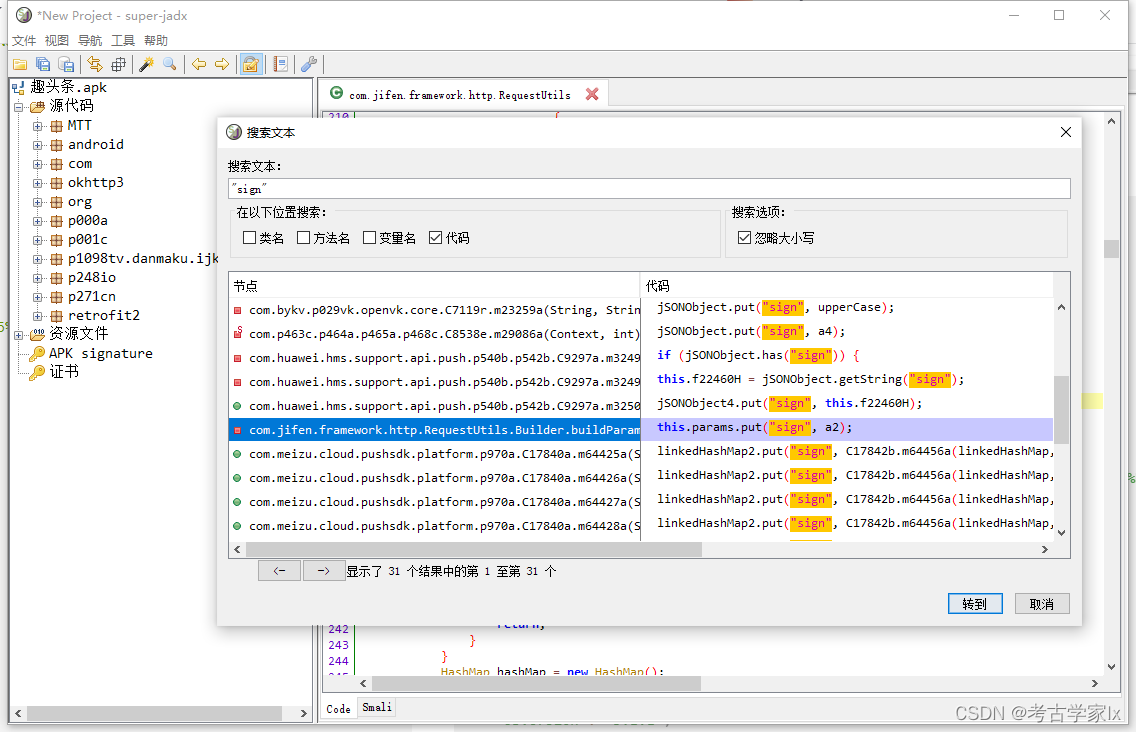
Task: Click the save-all toolbar icon
Action: pos(41,63)
